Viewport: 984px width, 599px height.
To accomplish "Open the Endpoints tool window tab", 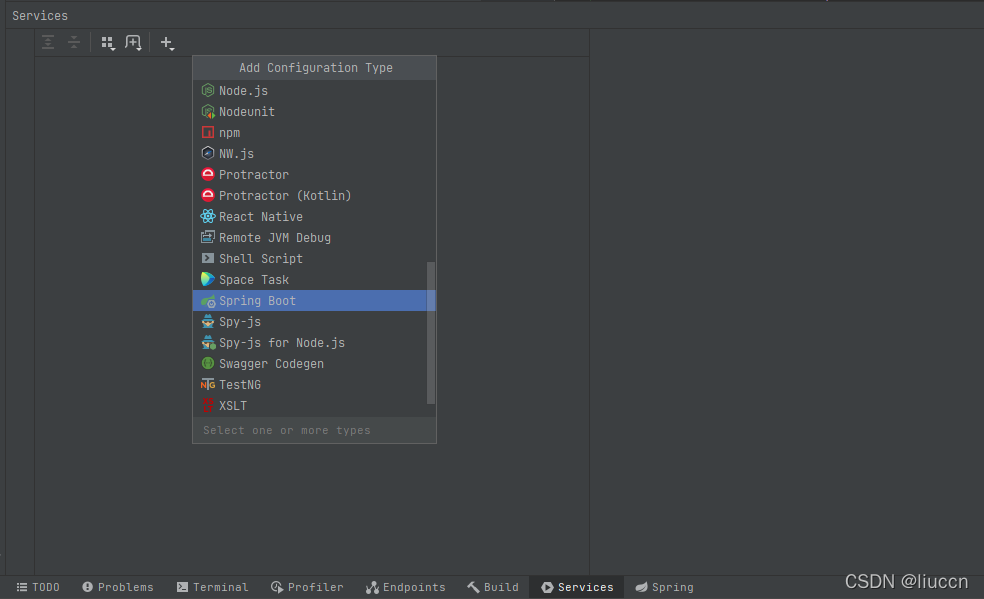I will point(406,587).
